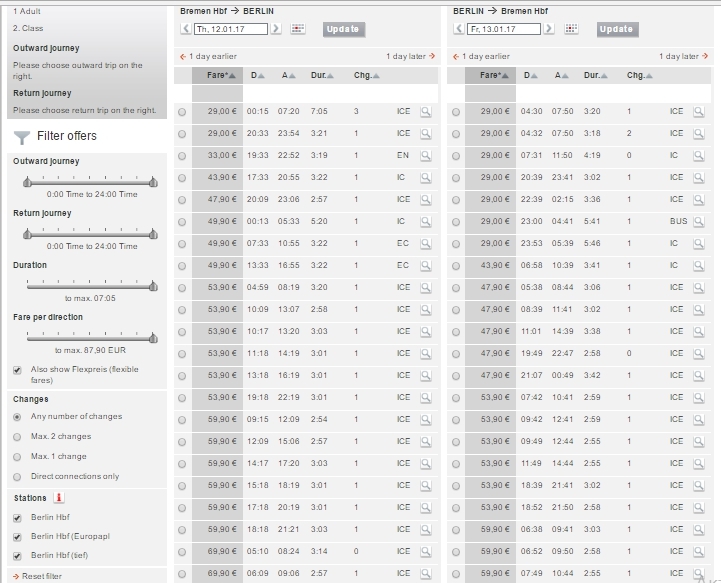Go to next day for outward date
This screenshot has height=583, width=721.
[x=276, y=29]
